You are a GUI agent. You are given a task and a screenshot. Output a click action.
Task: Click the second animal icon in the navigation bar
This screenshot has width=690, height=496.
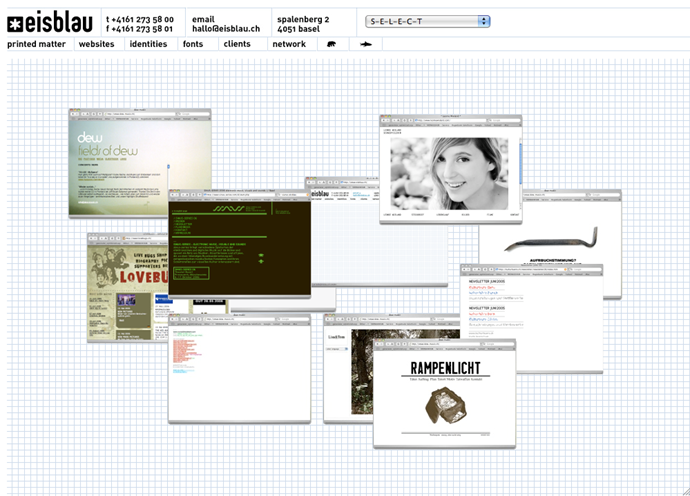[x=366, y=44]
